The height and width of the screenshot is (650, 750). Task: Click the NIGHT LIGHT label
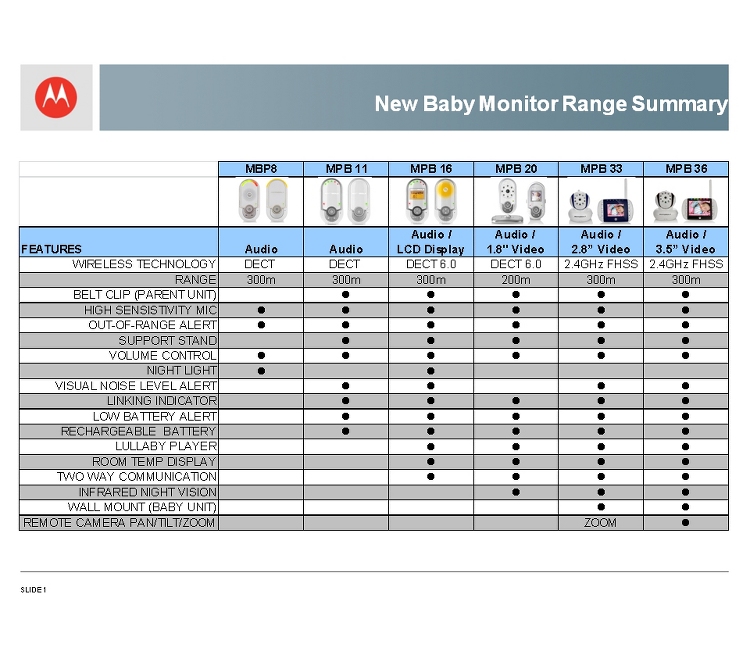coord(182,371)
